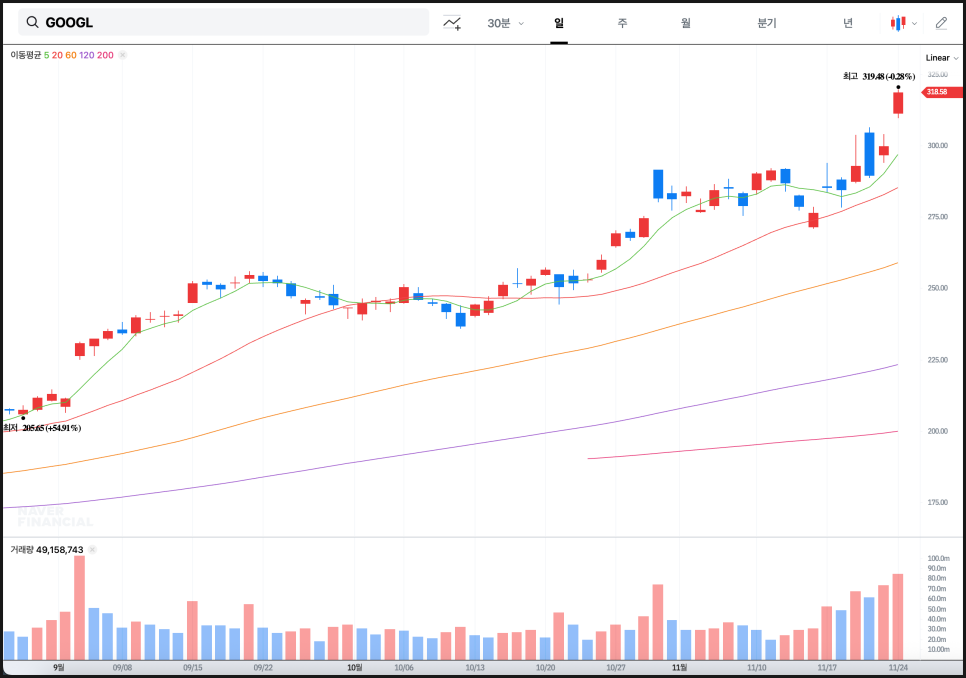Screen dimensions: 966x678
Task: Click the search magnifier icon
Action: pyautogui.click(x=33, y=23)
